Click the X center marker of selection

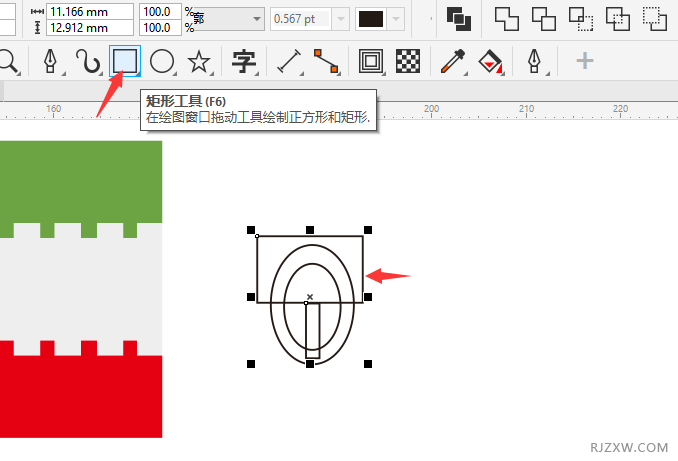click(310, 297)
